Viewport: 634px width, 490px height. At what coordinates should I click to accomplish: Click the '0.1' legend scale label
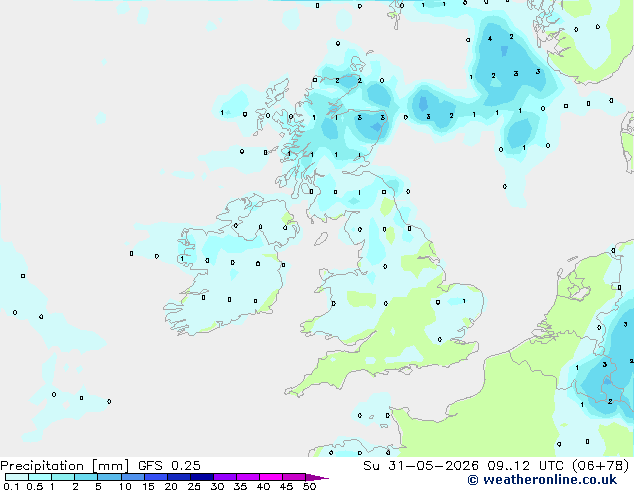click(x=11, y=486)
